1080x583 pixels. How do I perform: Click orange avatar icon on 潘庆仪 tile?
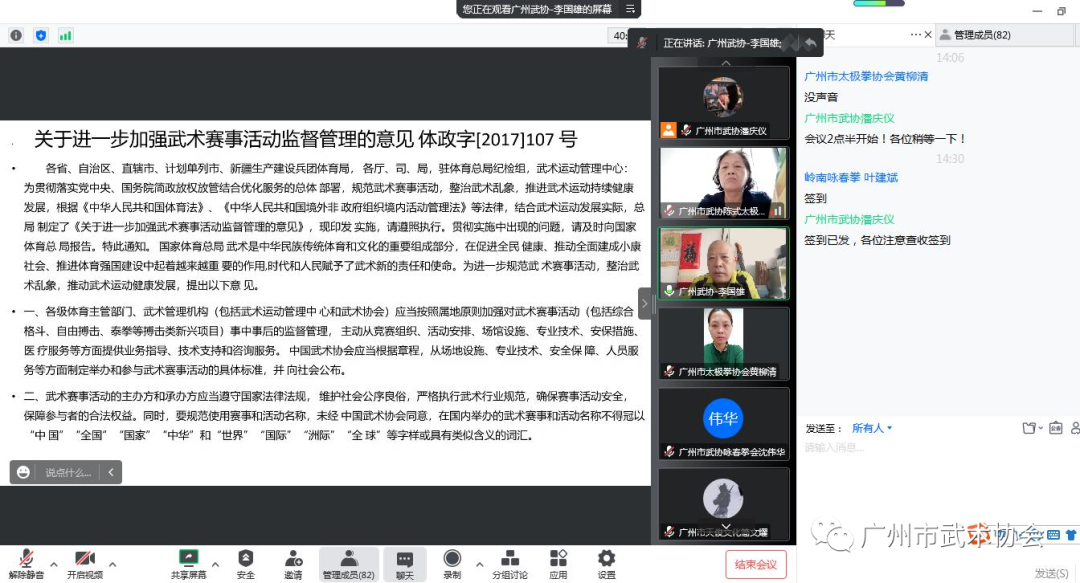point(668,130)
